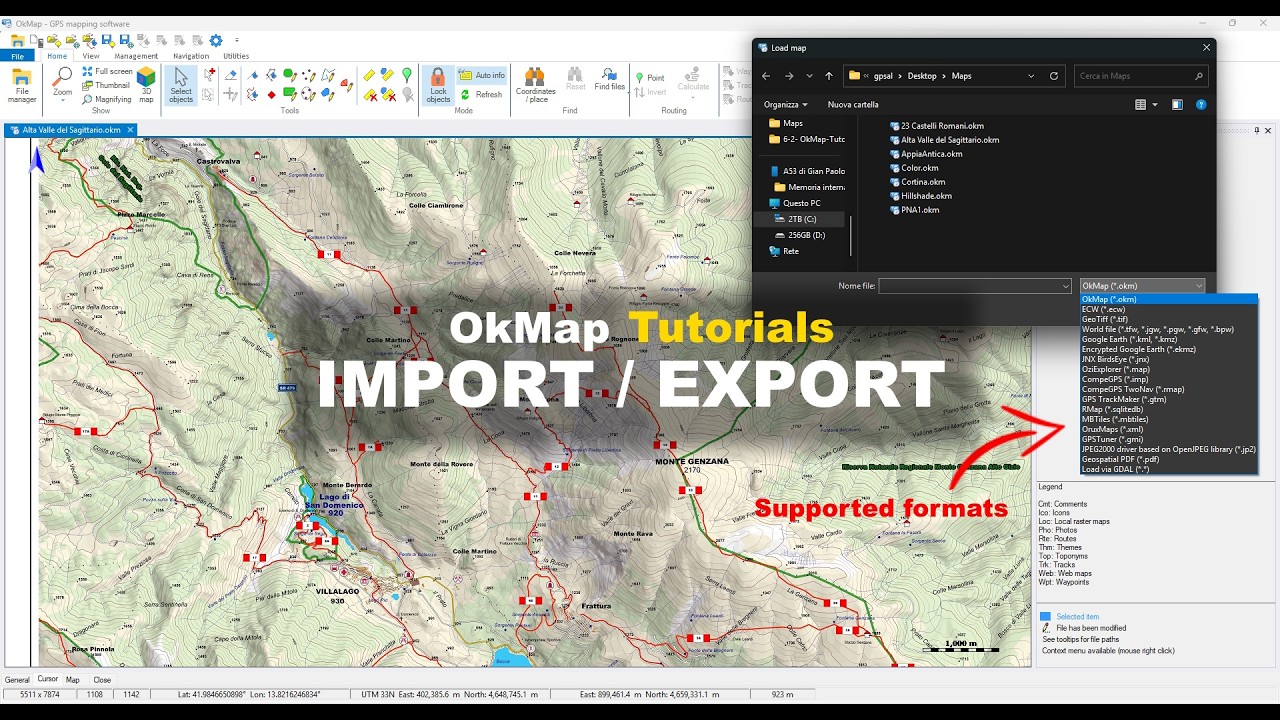Choose GeoTiff (*.tif) format option
Screen dimensions: 1280x720
(x=1169, y=319)
